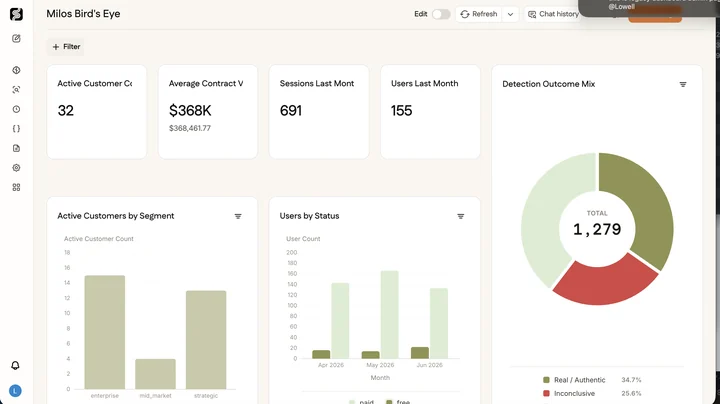Click the mid_market bar in segment chart

155,374
